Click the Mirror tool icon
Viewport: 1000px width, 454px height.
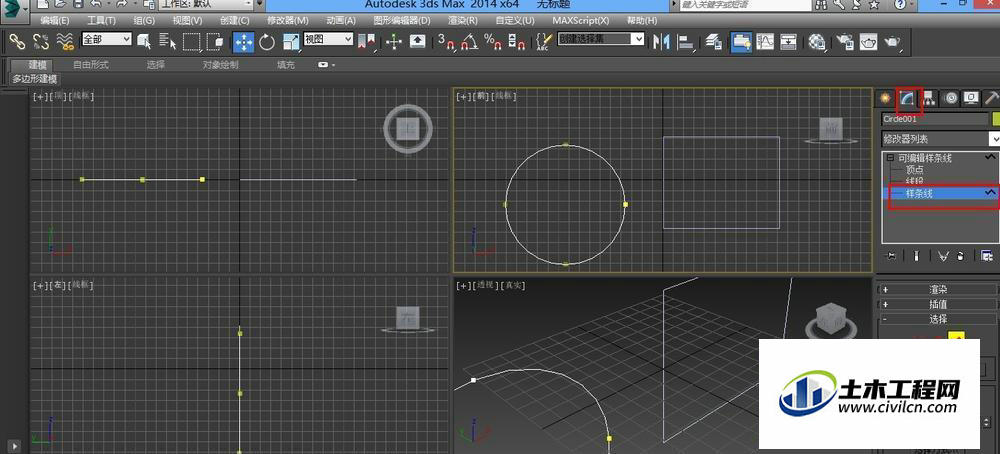point(661,42)
